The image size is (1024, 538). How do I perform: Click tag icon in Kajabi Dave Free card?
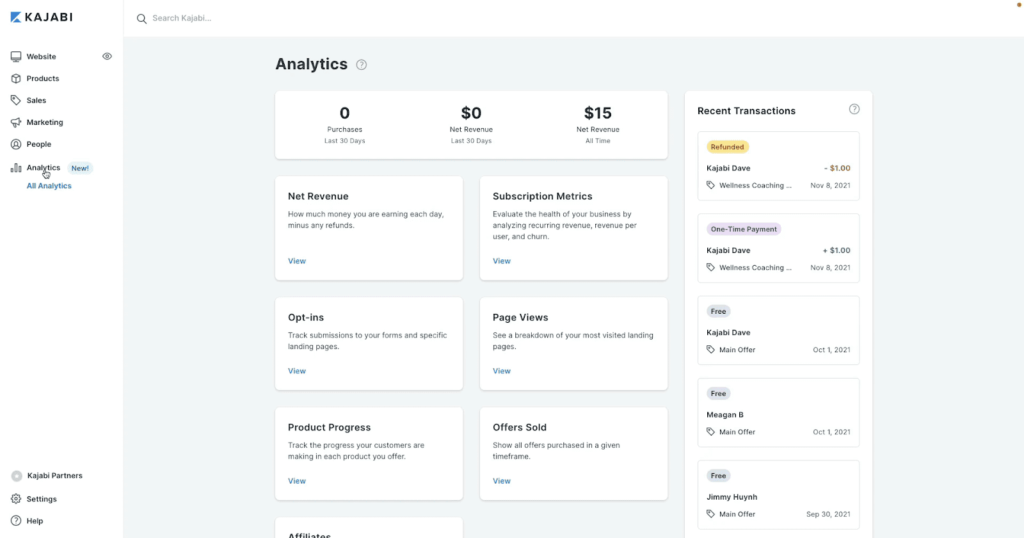[711, 350]
